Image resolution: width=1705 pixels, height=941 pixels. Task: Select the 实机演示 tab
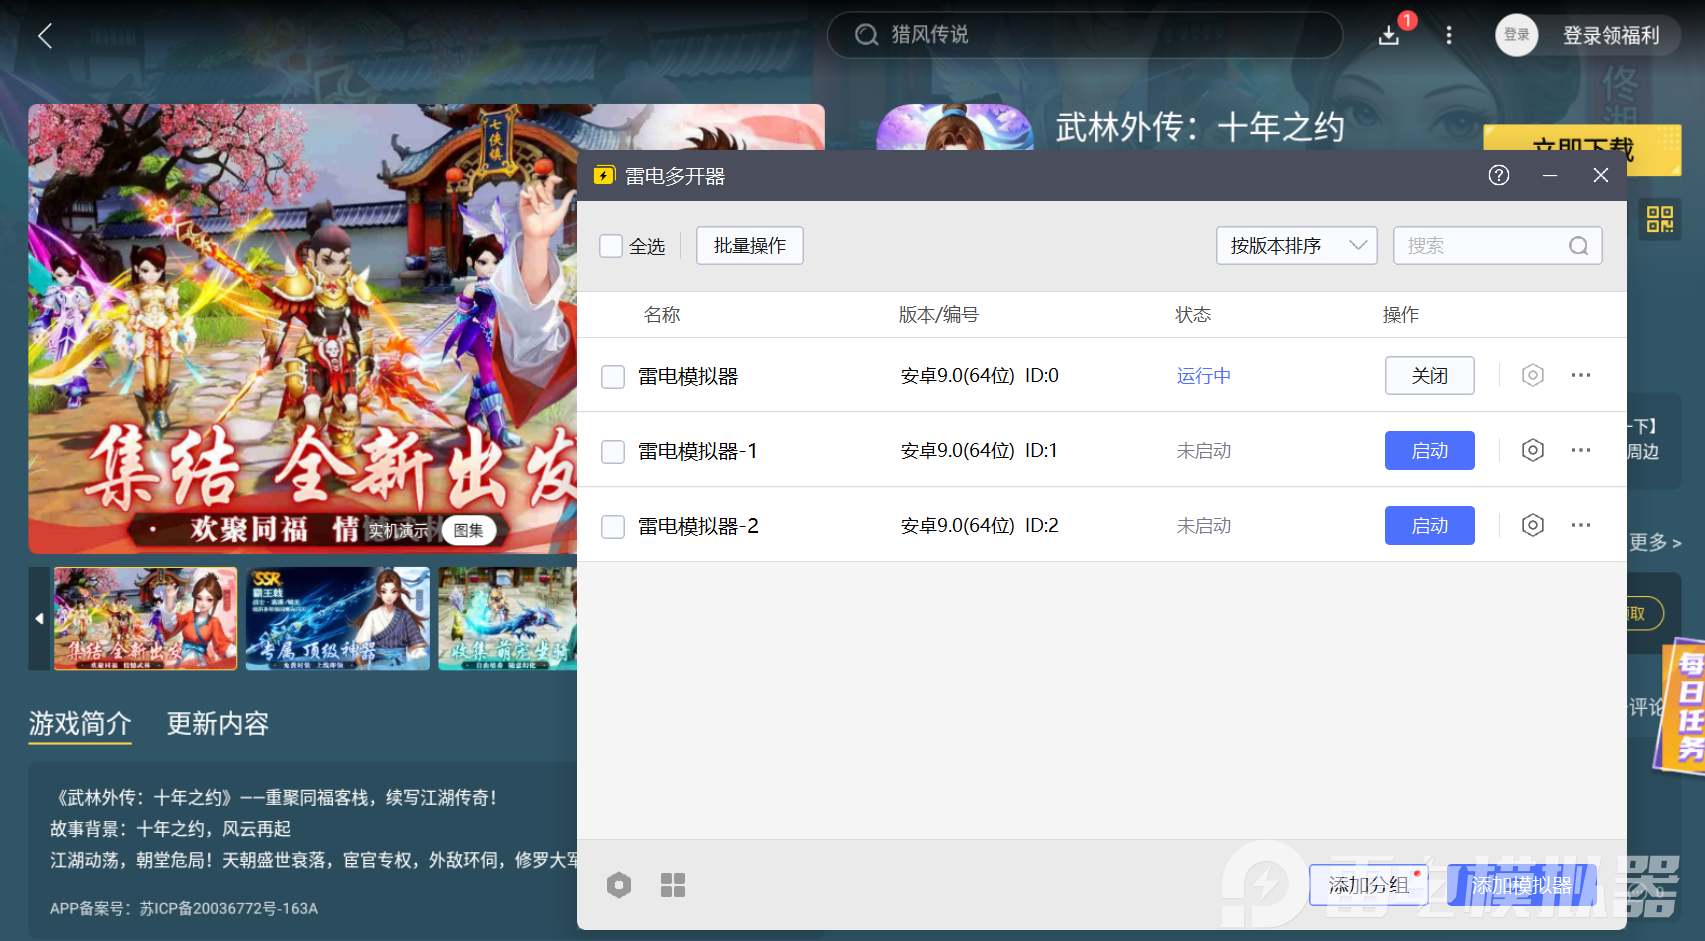click(x=397, y=531)
